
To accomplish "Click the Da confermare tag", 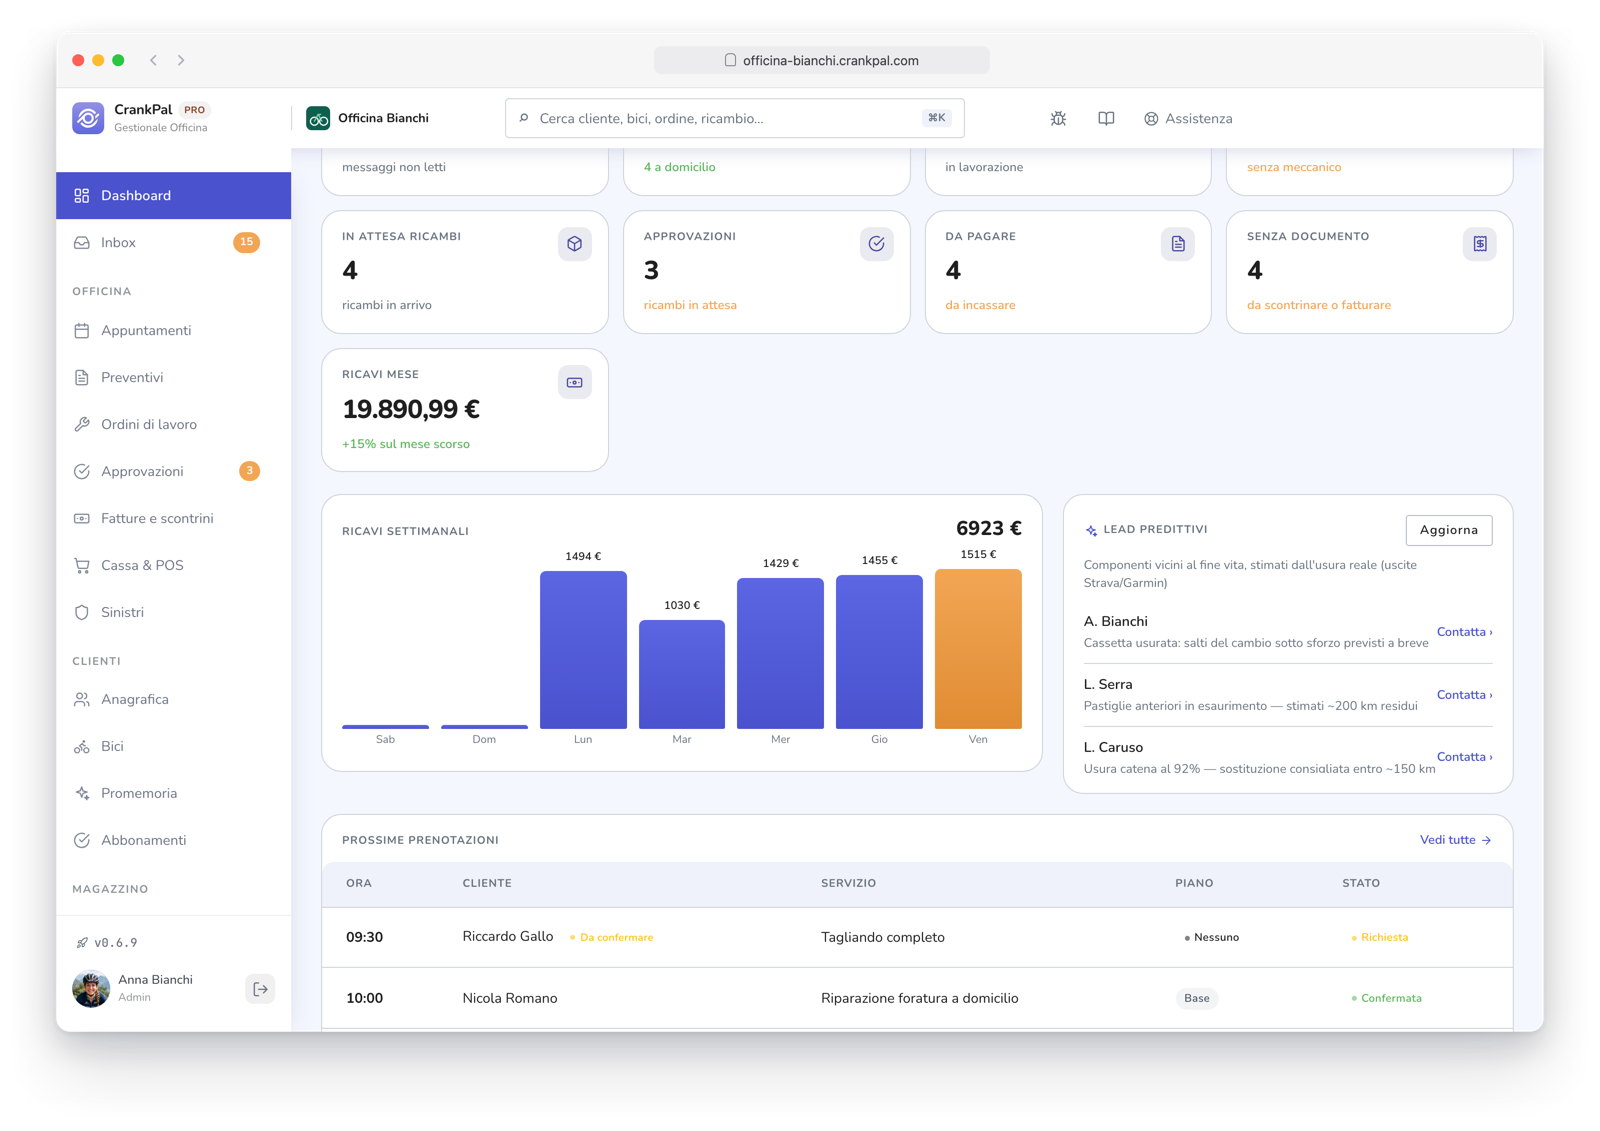I will 612,938.
